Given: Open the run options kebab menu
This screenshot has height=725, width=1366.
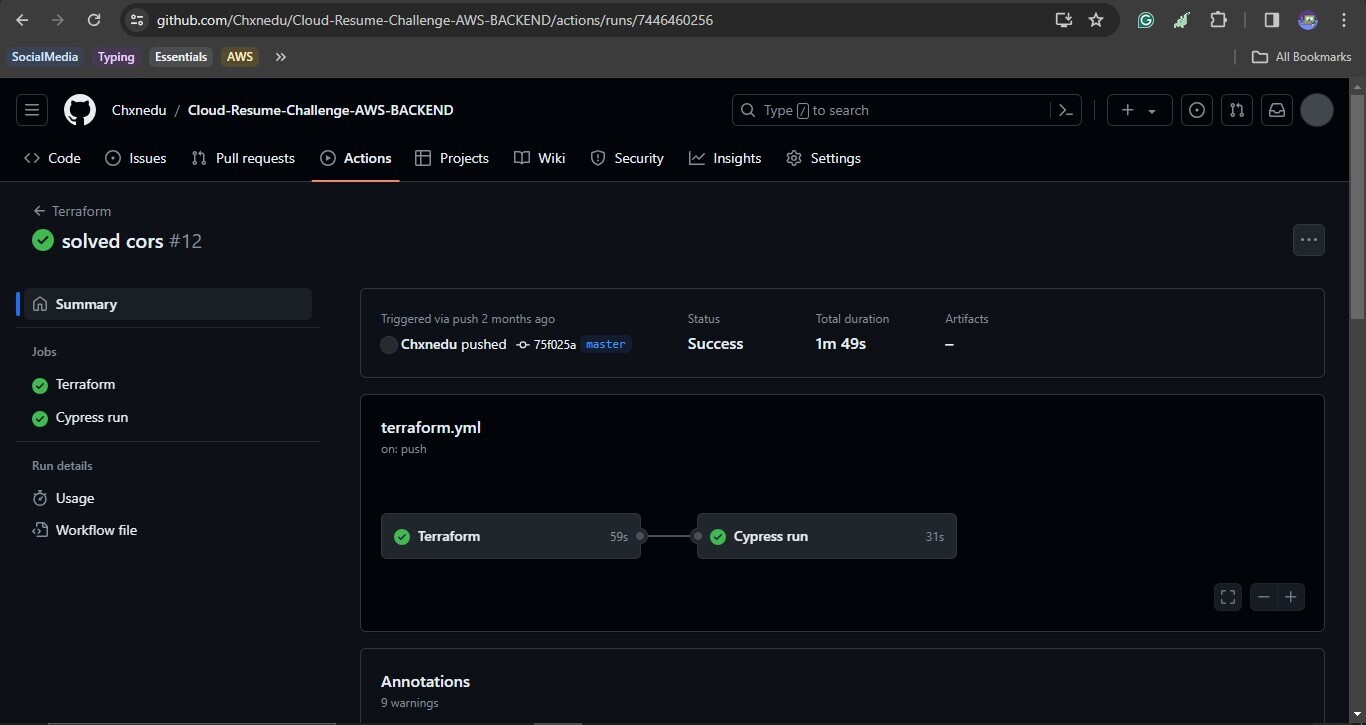Looking at the screenshot, I should [1308, 240].
